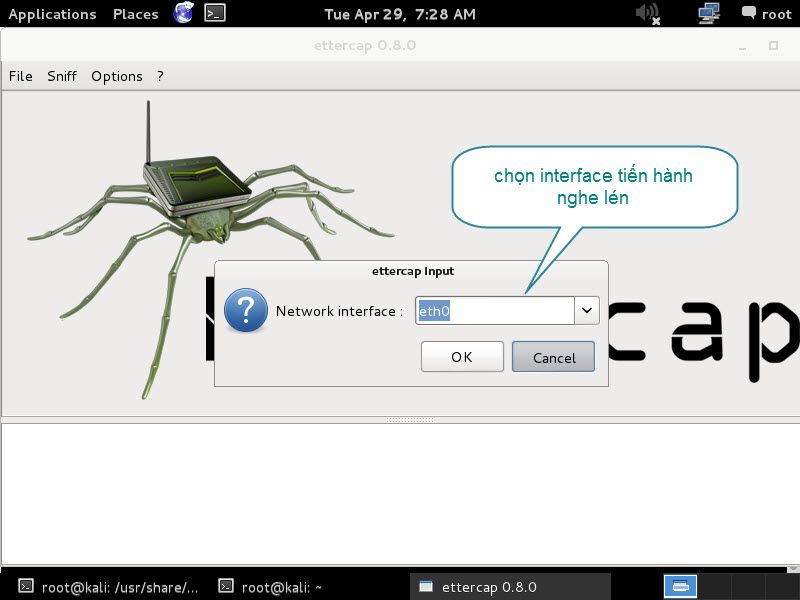Select ettercap 0.8.0 taskbar entry
800x600 pixels.
pos(510,587)
